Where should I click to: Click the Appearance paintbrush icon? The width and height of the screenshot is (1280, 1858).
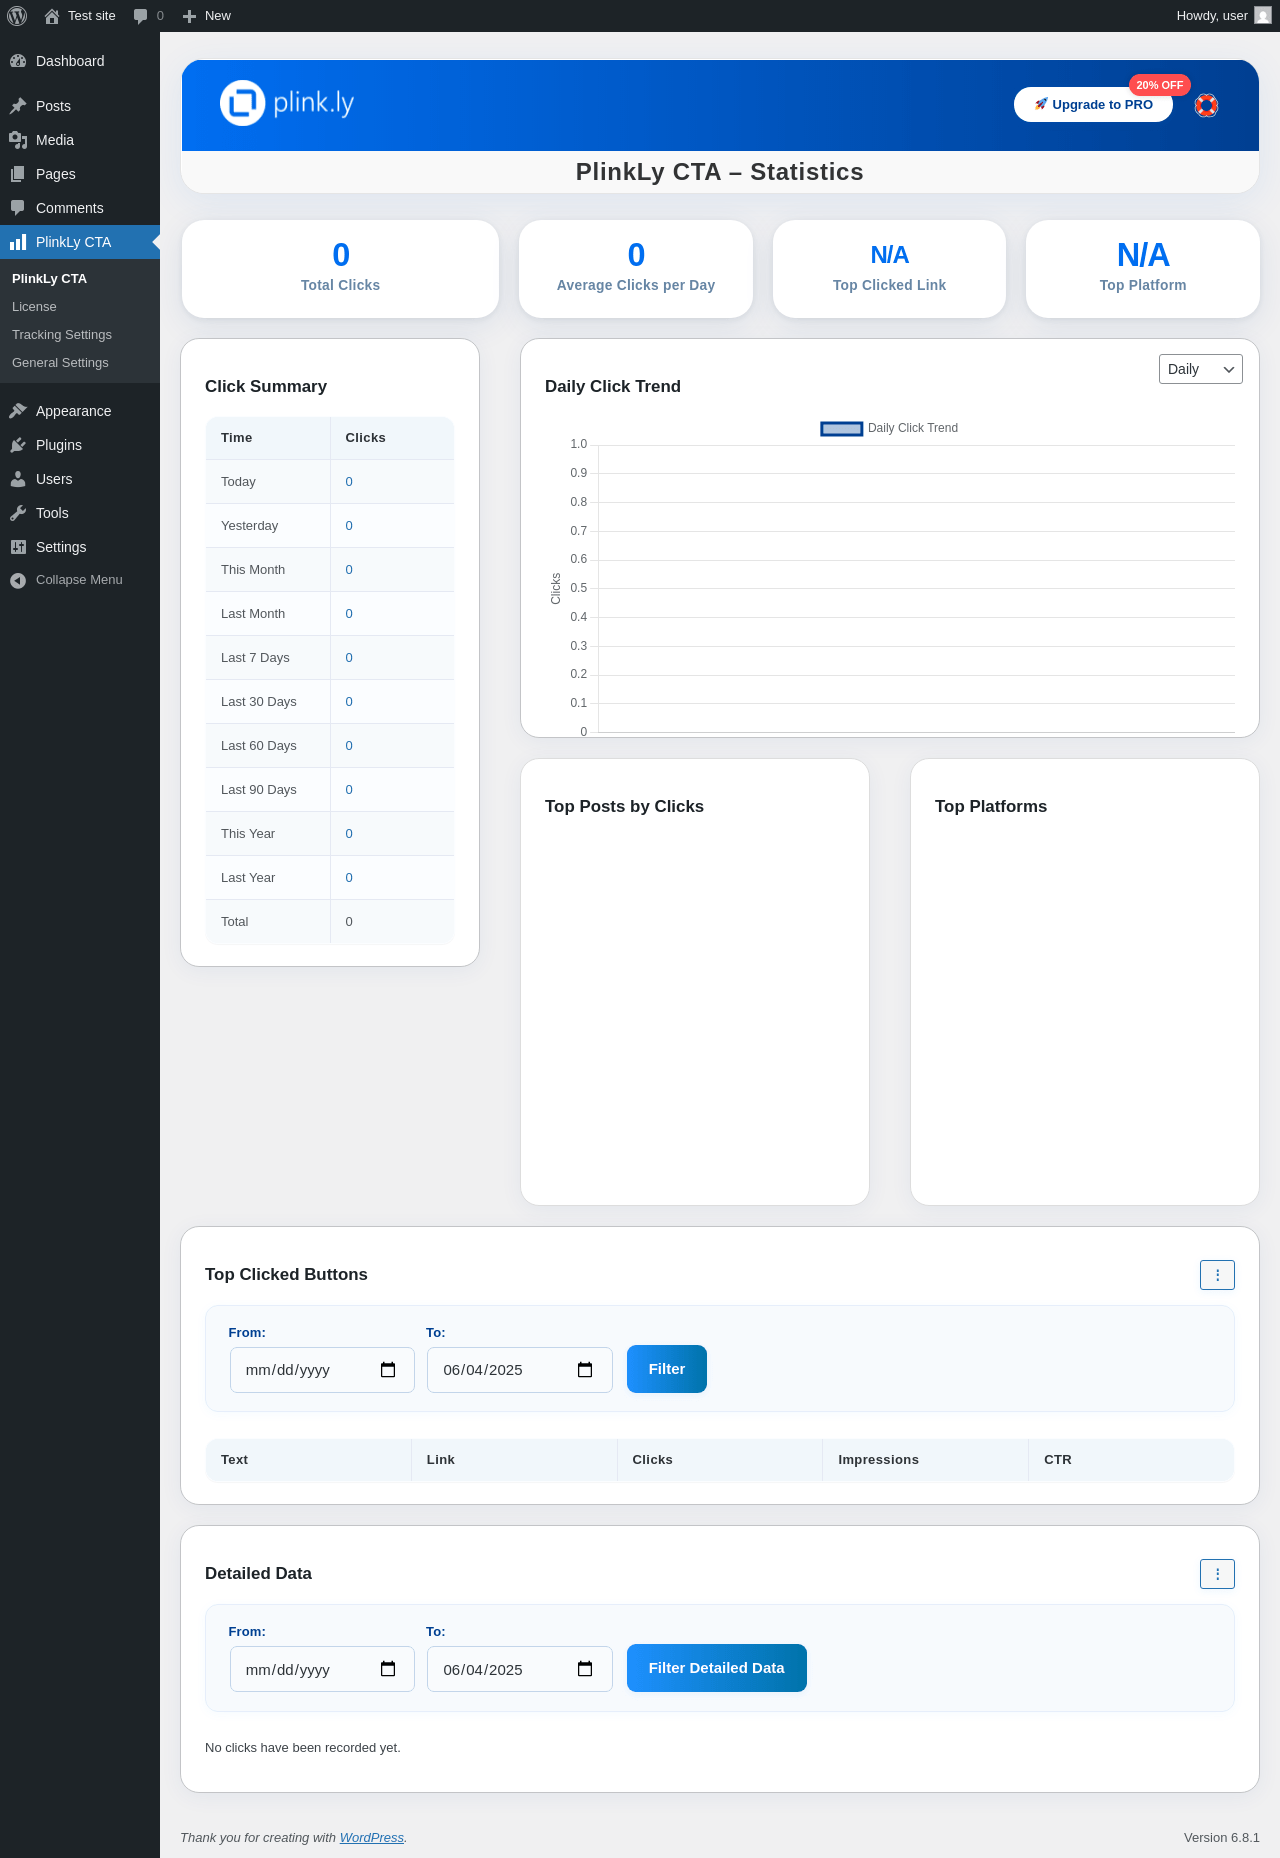click(x=18, y=411)
